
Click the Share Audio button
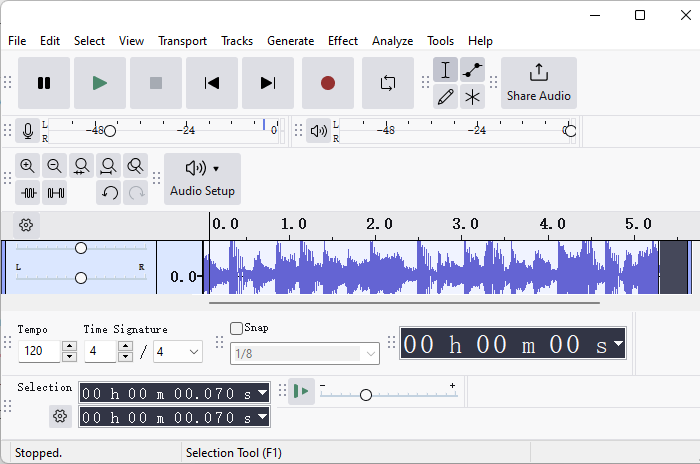[539, 83]
